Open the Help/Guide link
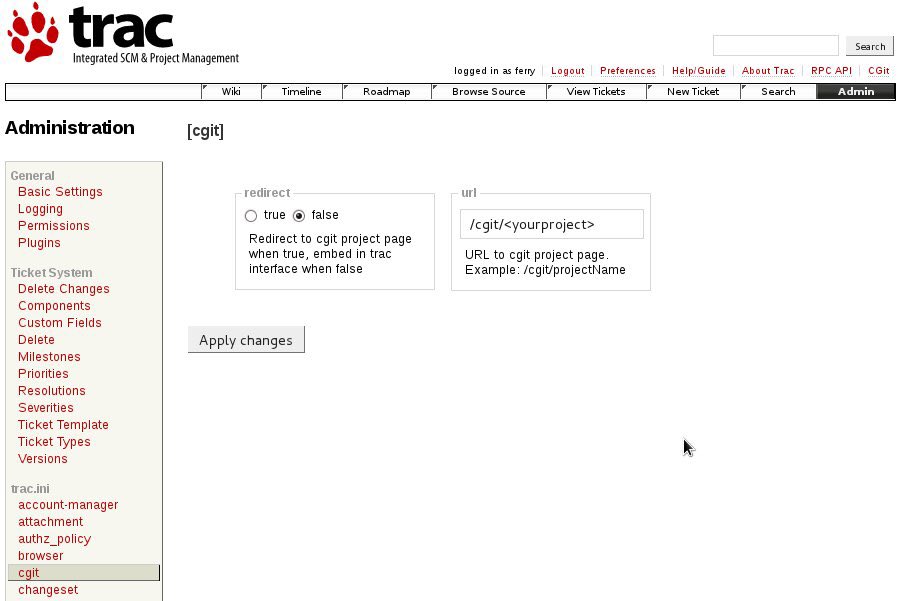The height and width of the screenshot is (601, 898). 699,71
